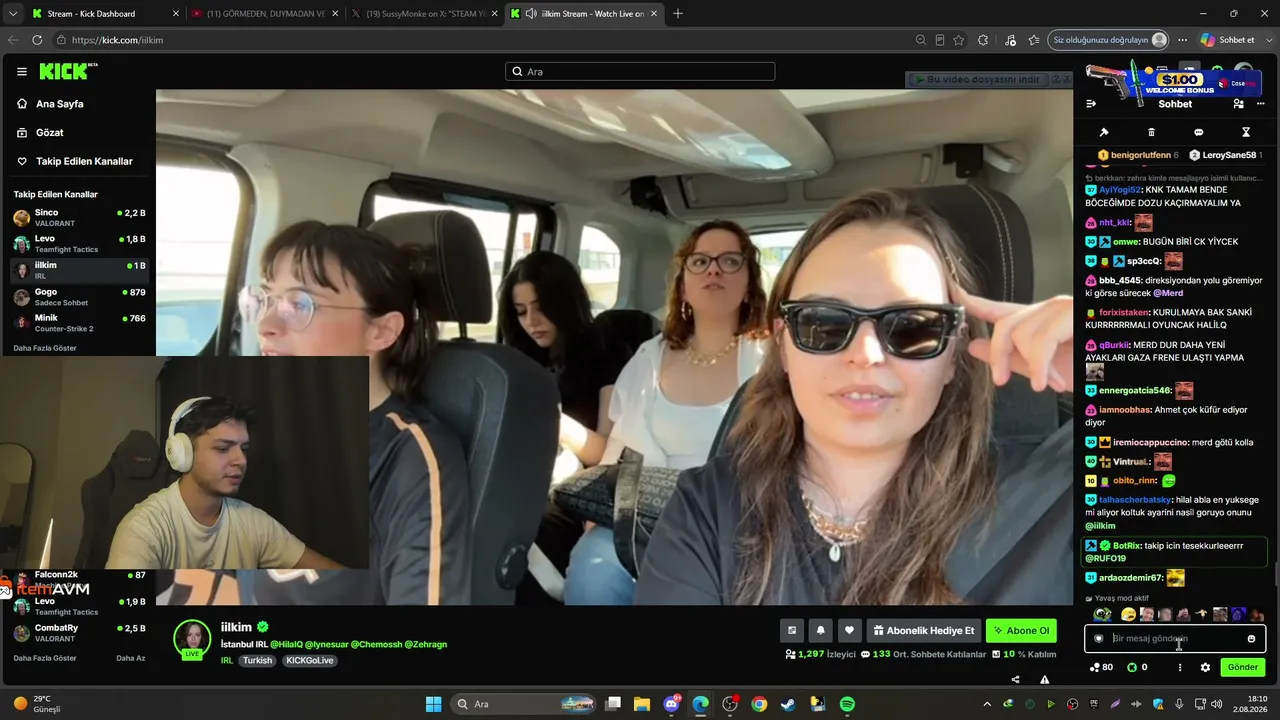
Task: Toggle notification bell for iilkim
Action: pos(821,630)
